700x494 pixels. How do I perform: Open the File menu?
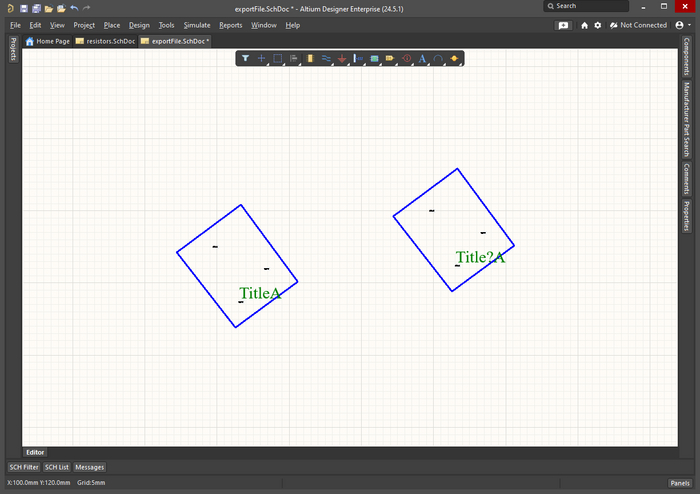(x=15, y=25)
